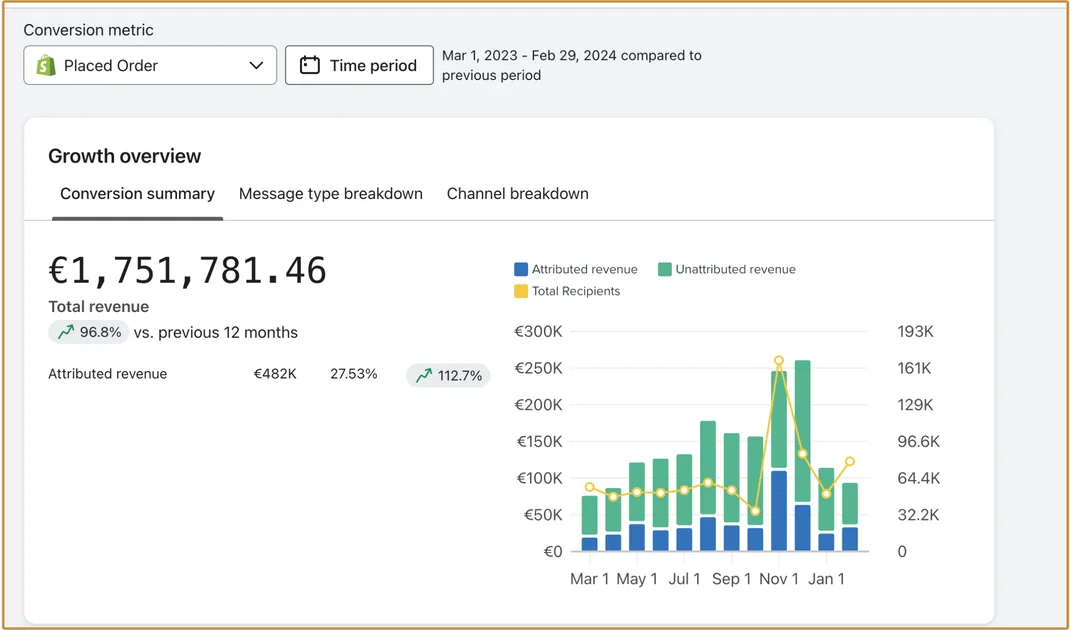Toggle Total Recipients legend label
Screen dimensions: 1071x630
pos(576,291)
